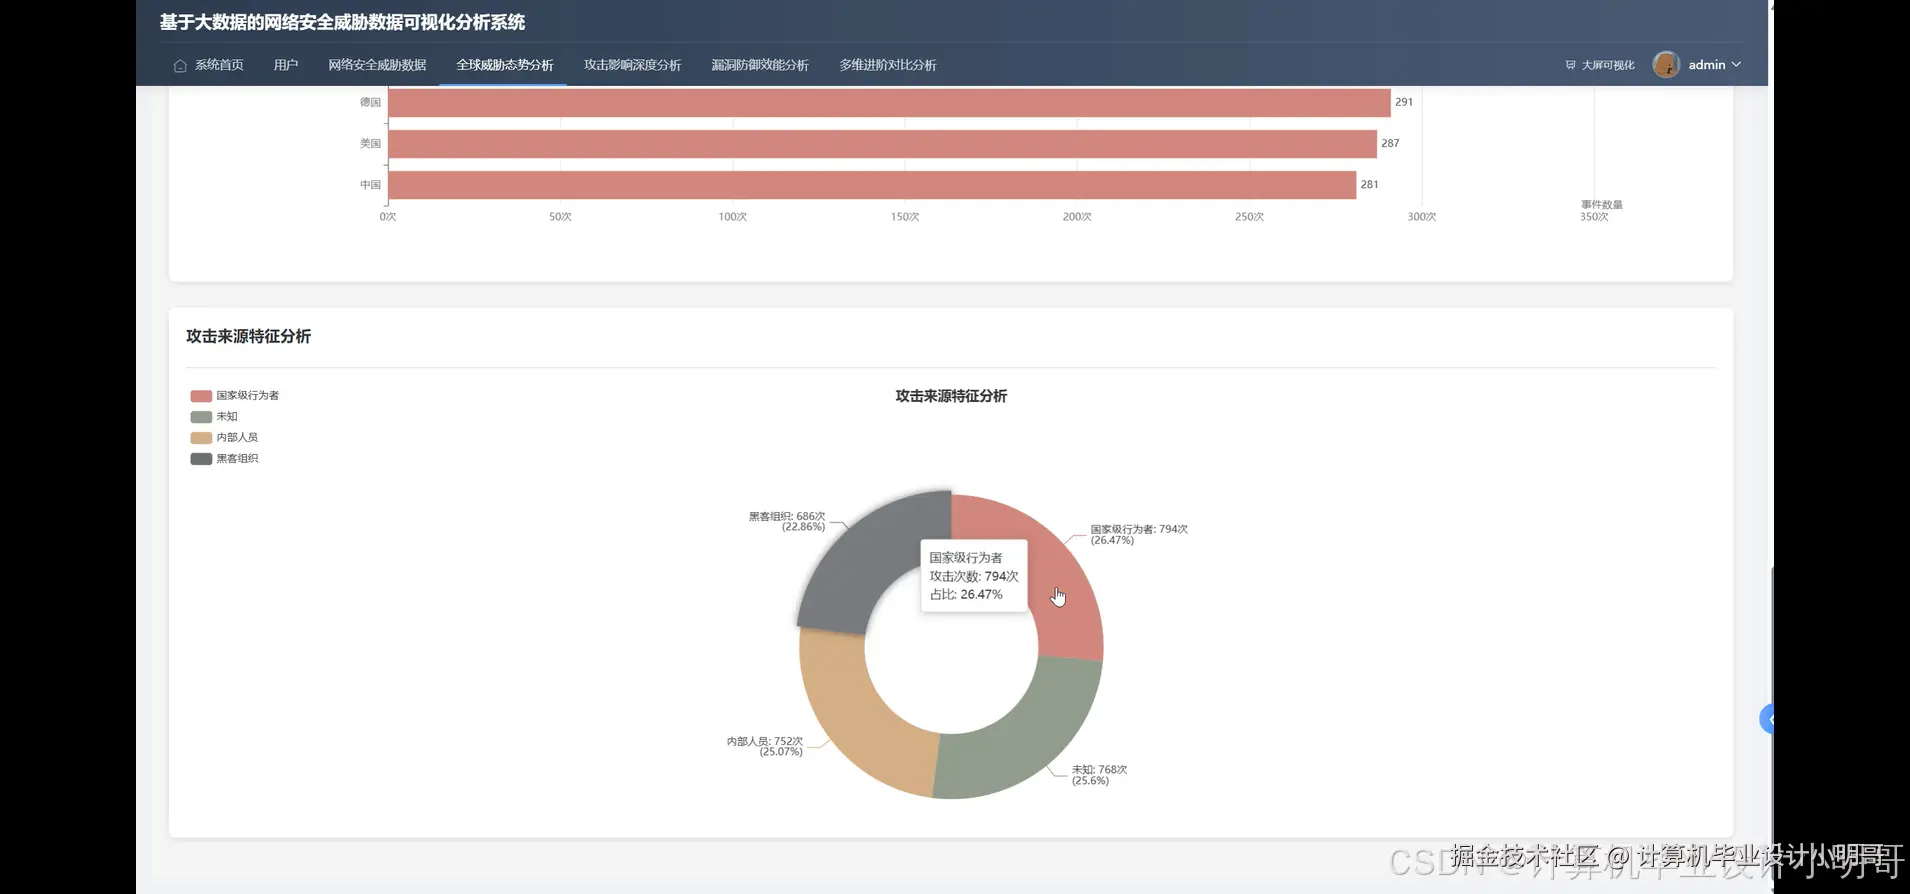Click the 美国 bar in chart
1910x894 pixels.
882,144
